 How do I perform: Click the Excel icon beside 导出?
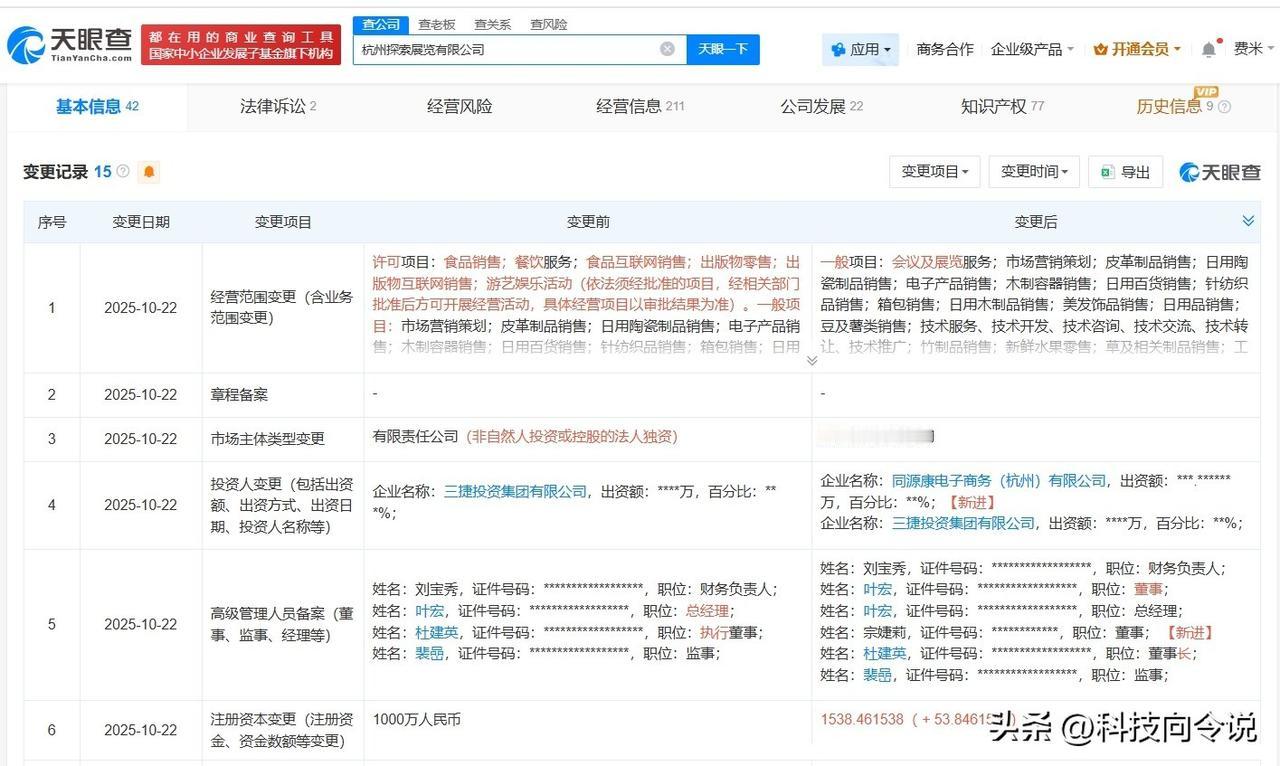[x=1108, y=172]
